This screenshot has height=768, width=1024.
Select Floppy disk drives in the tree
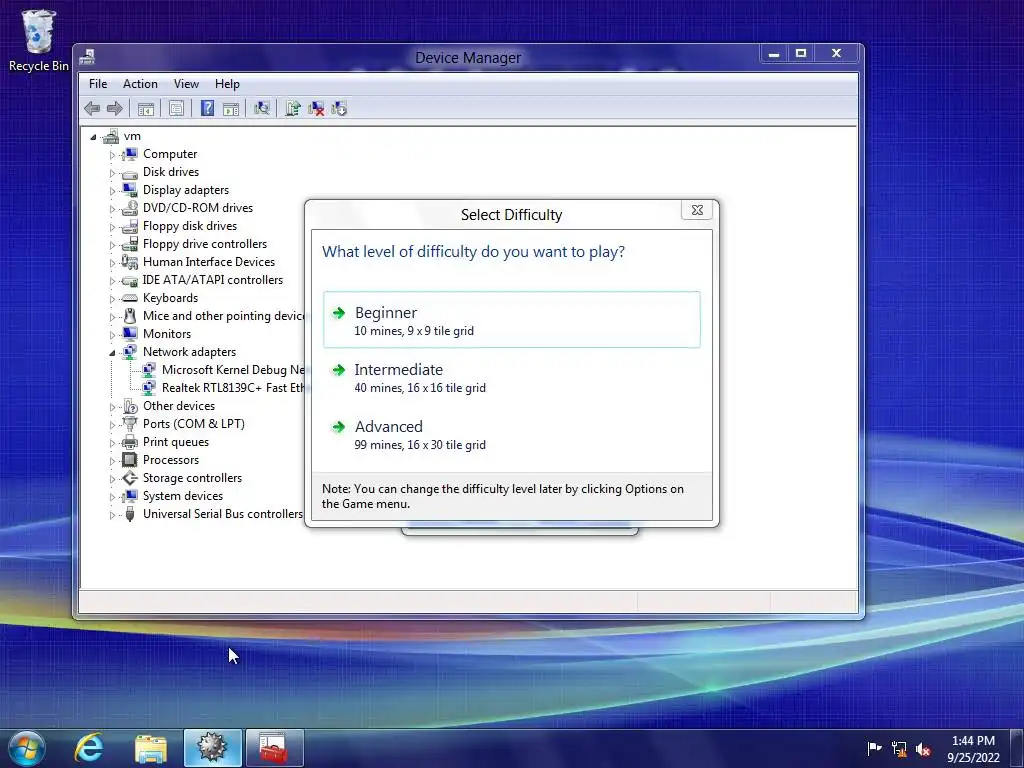pyautogui.click(x=190, y=226)
